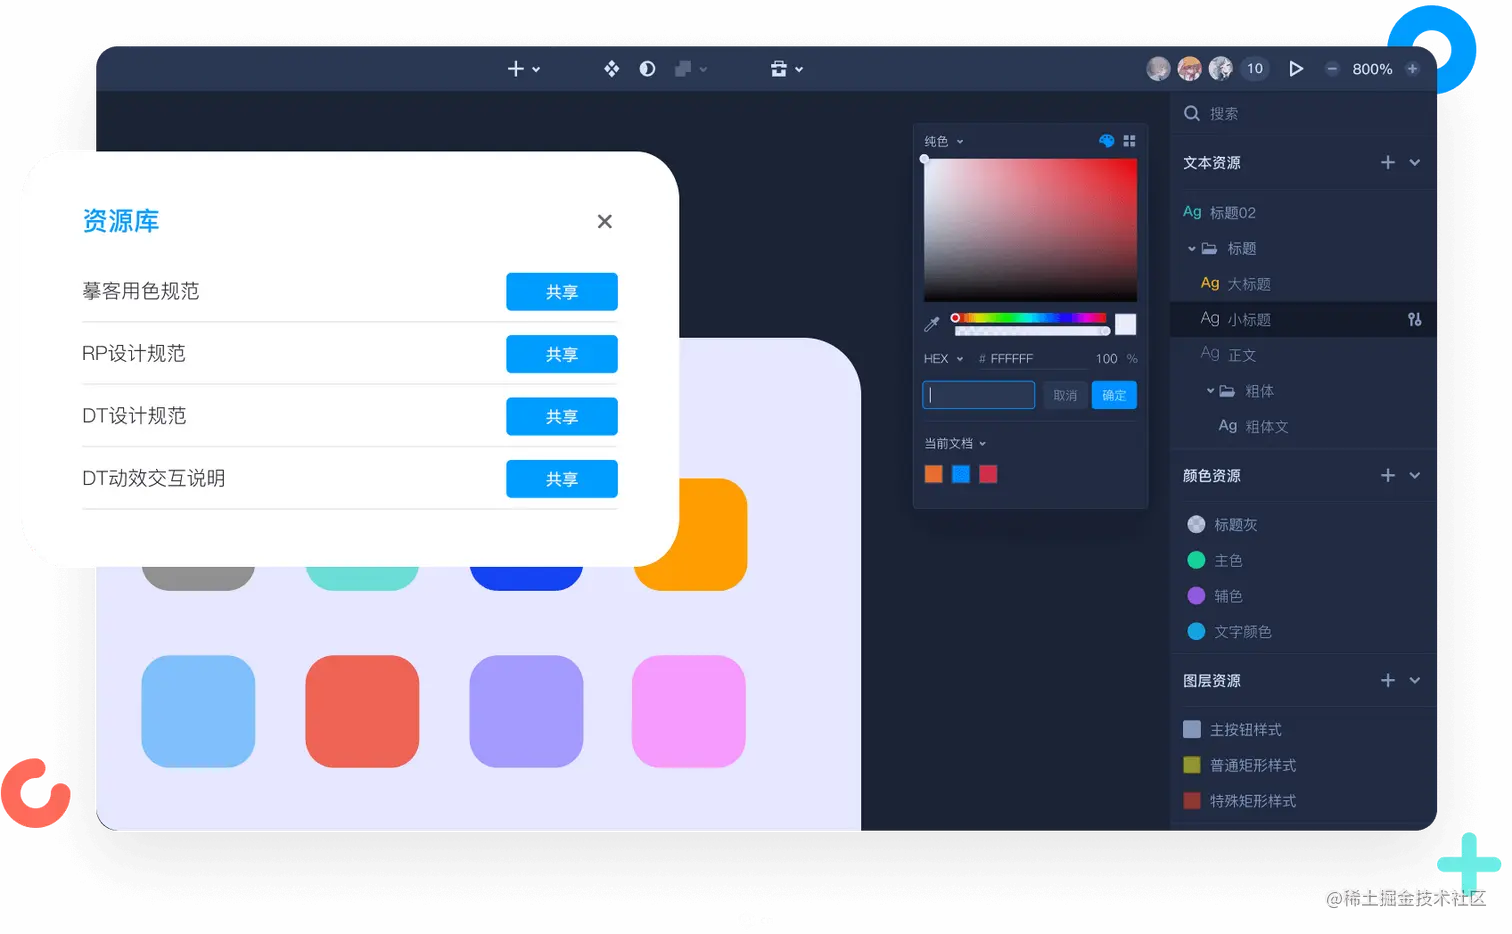
Task: Zoom in with the plus icon beside 800%
Action: point(1412,69)
